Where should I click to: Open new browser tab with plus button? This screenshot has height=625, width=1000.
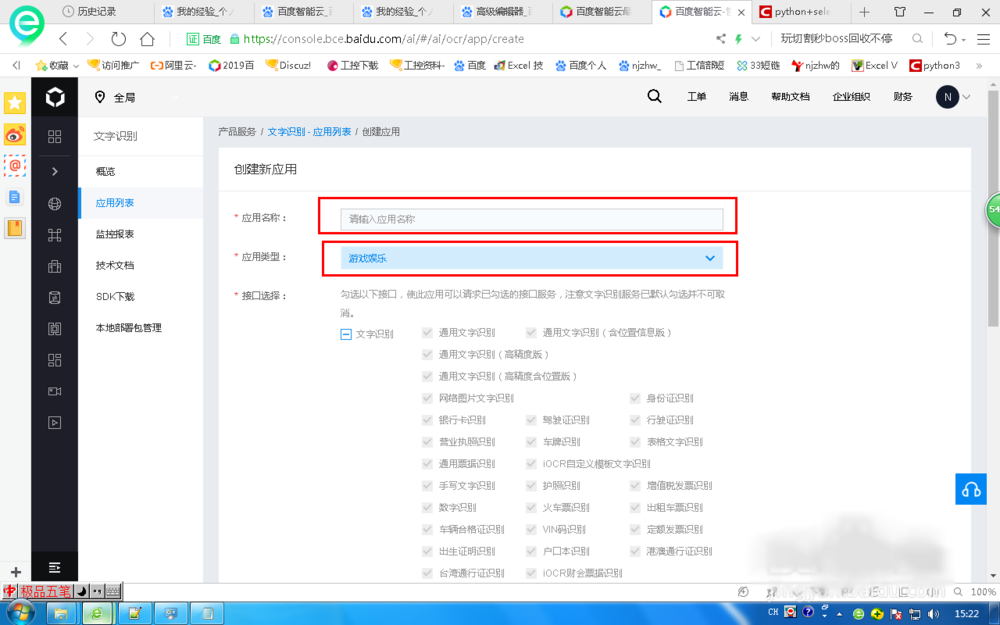coord(864,12)
